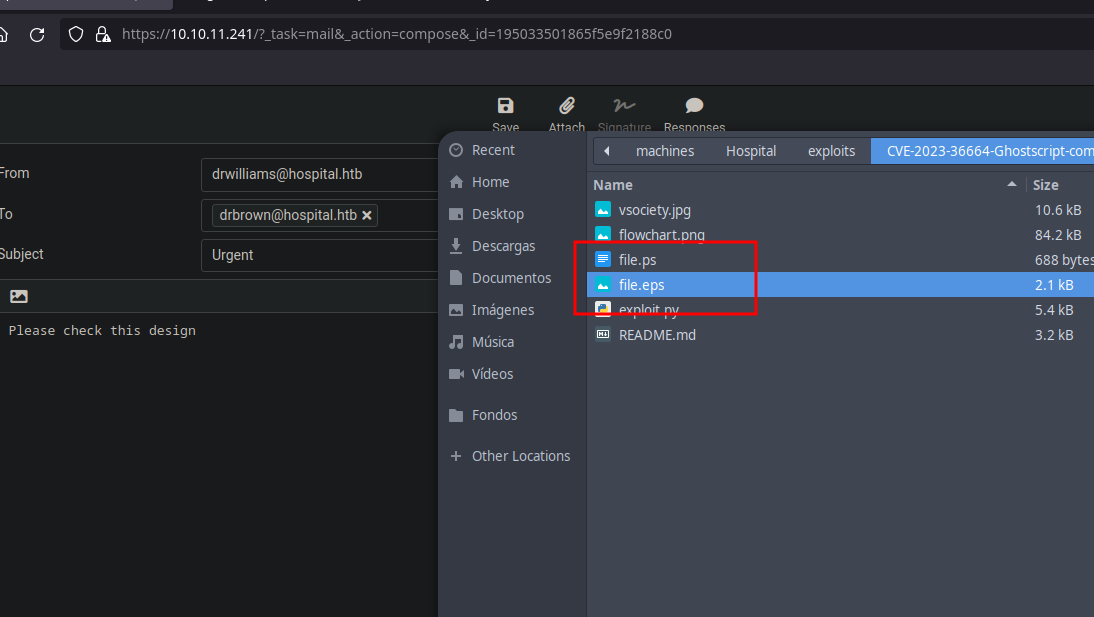
Task: Go to Home folder in sidebar
Action: coord(490,182)
